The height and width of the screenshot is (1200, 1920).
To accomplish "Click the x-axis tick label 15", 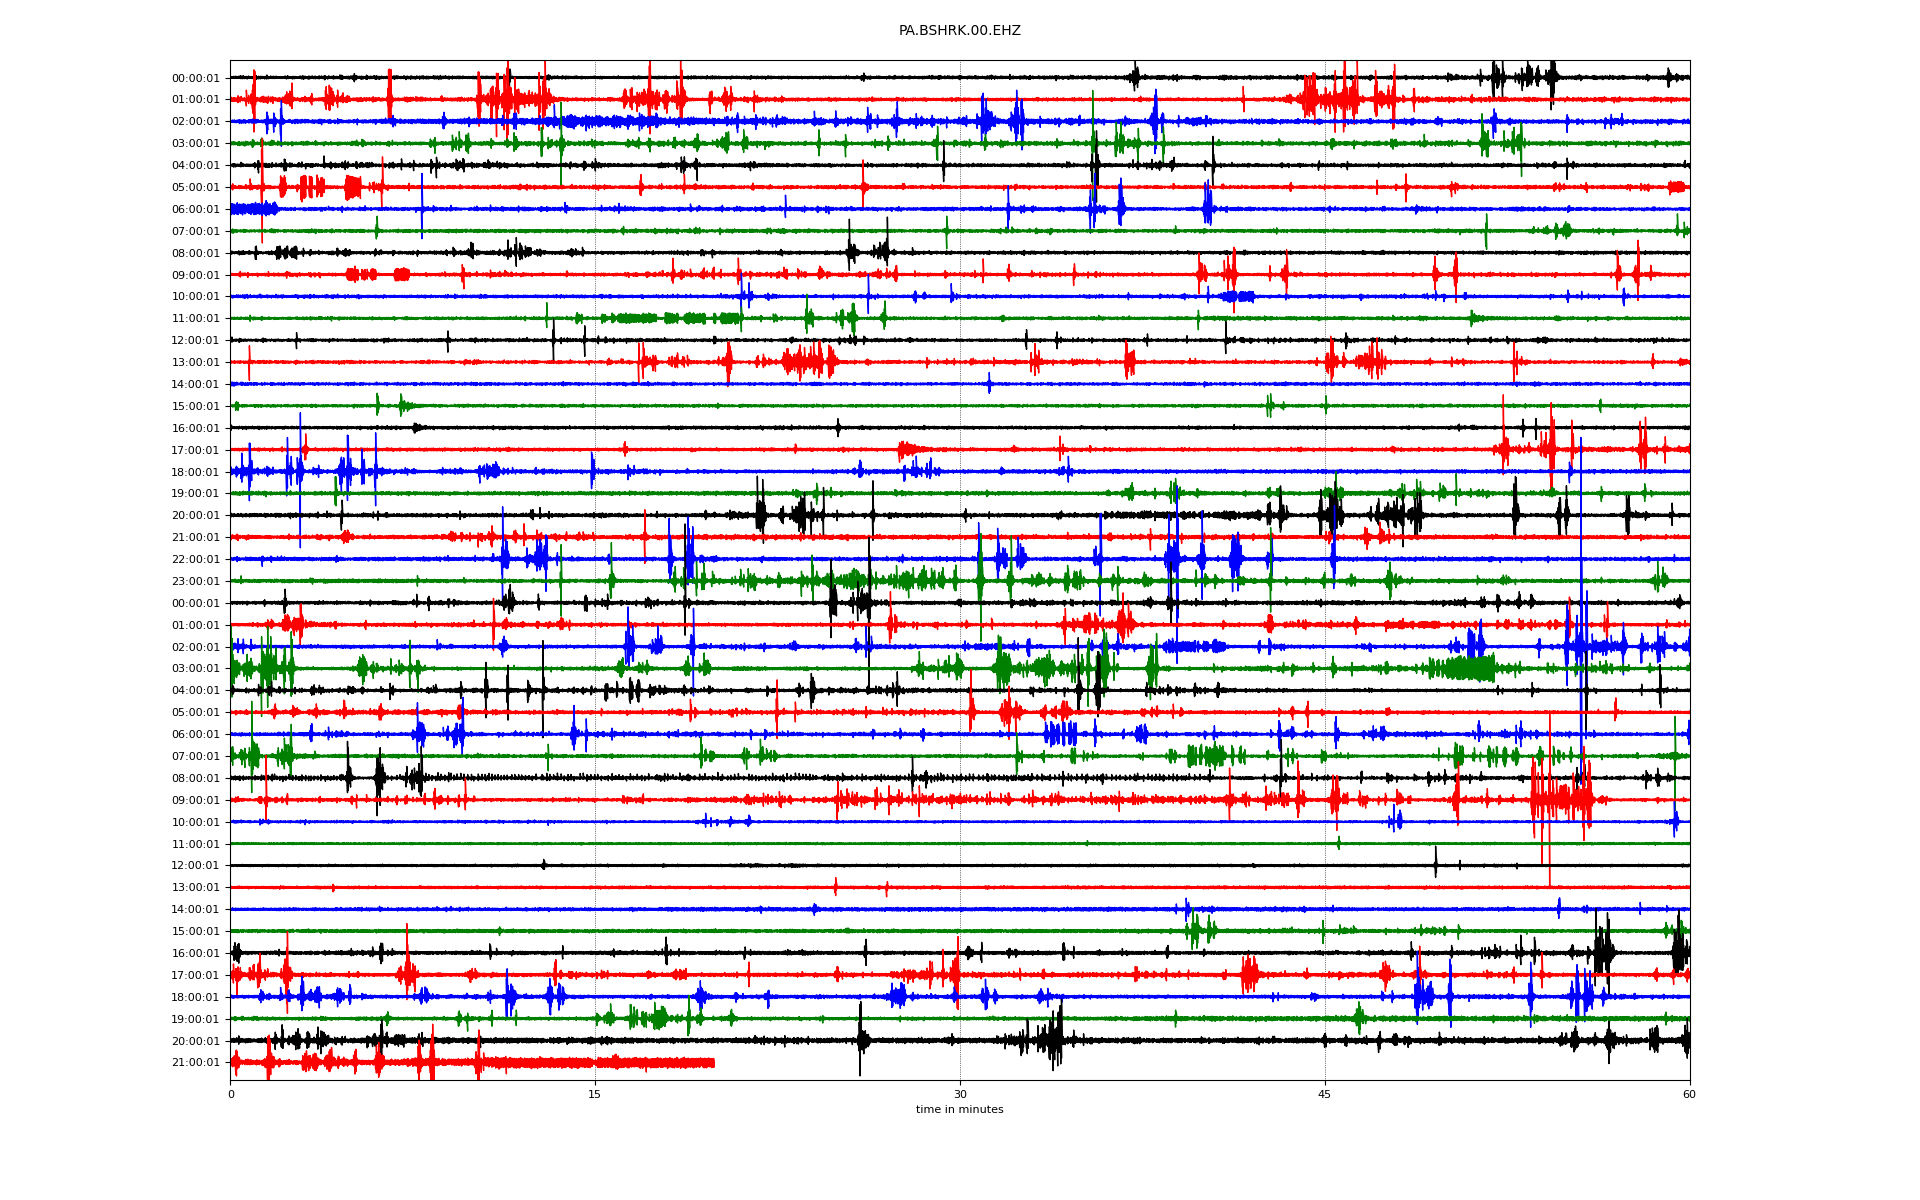I will [x=595, y=1094].
